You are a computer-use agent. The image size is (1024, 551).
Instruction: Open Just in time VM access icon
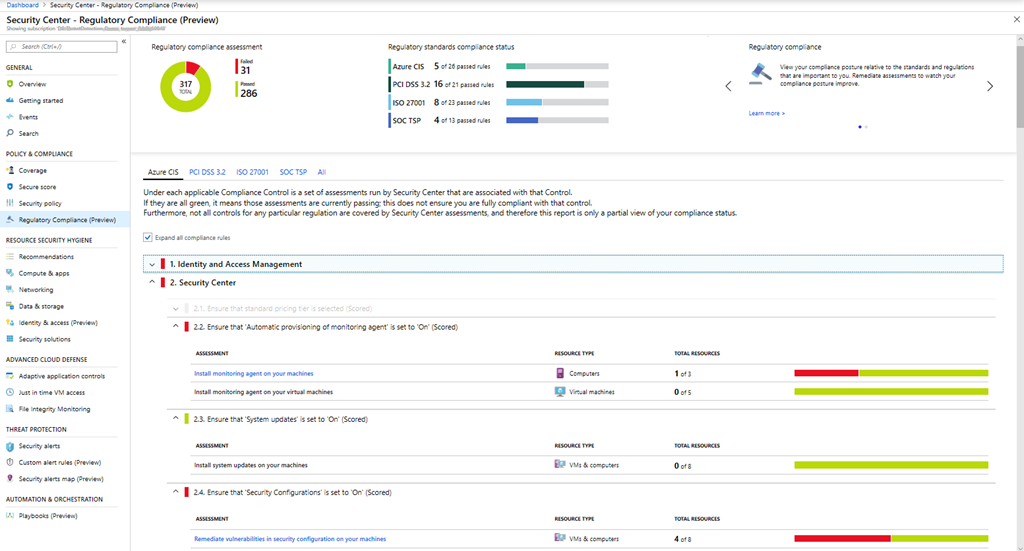point(10,393)
